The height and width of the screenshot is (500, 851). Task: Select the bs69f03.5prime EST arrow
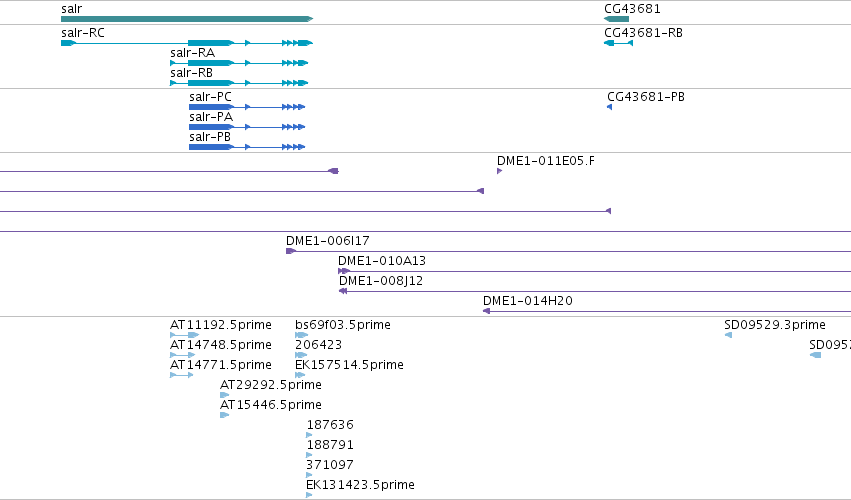302,335
